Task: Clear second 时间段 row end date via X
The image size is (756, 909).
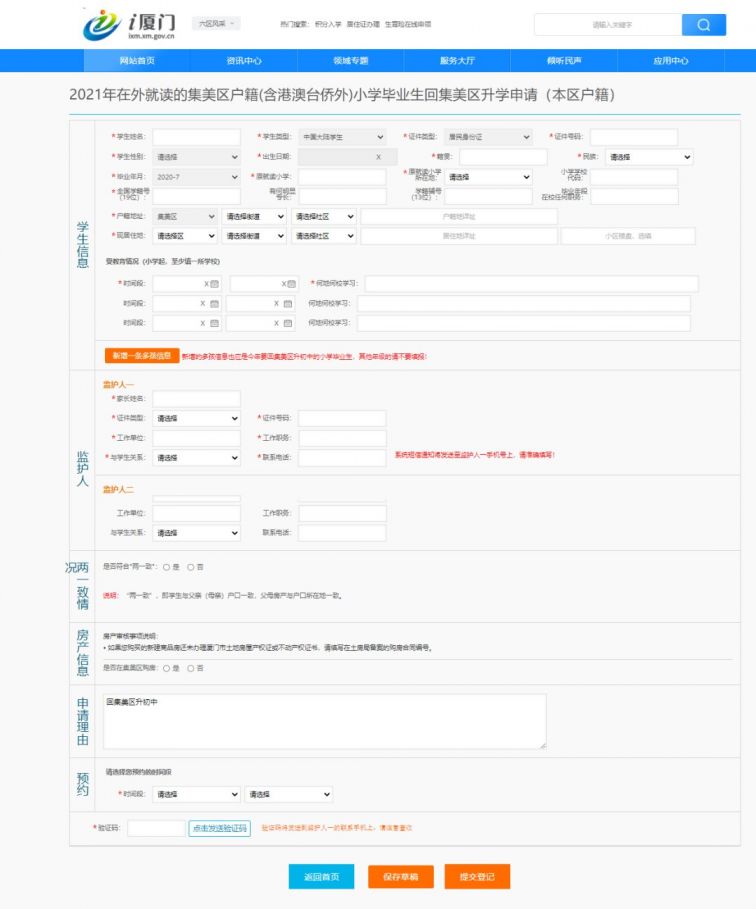Action: pos(277,304)
